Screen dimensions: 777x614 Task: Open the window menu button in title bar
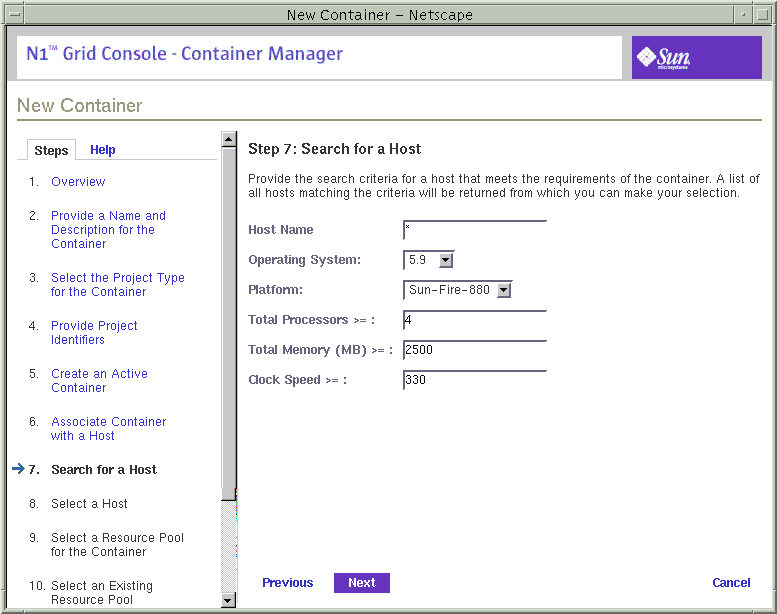[15, 14]
